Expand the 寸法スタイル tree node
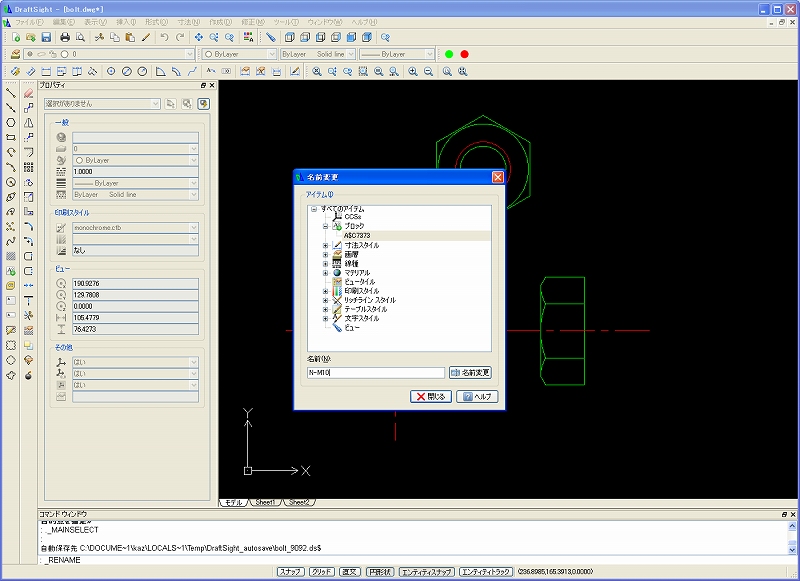 pos(326,245)
